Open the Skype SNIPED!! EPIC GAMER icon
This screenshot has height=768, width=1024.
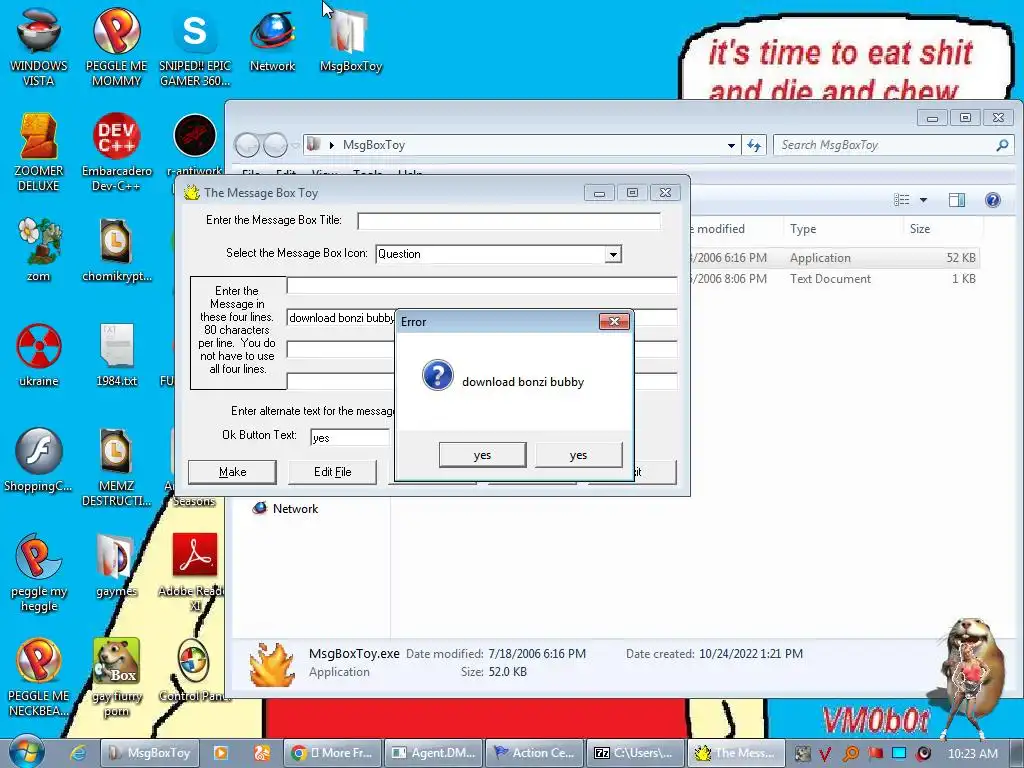195,46
